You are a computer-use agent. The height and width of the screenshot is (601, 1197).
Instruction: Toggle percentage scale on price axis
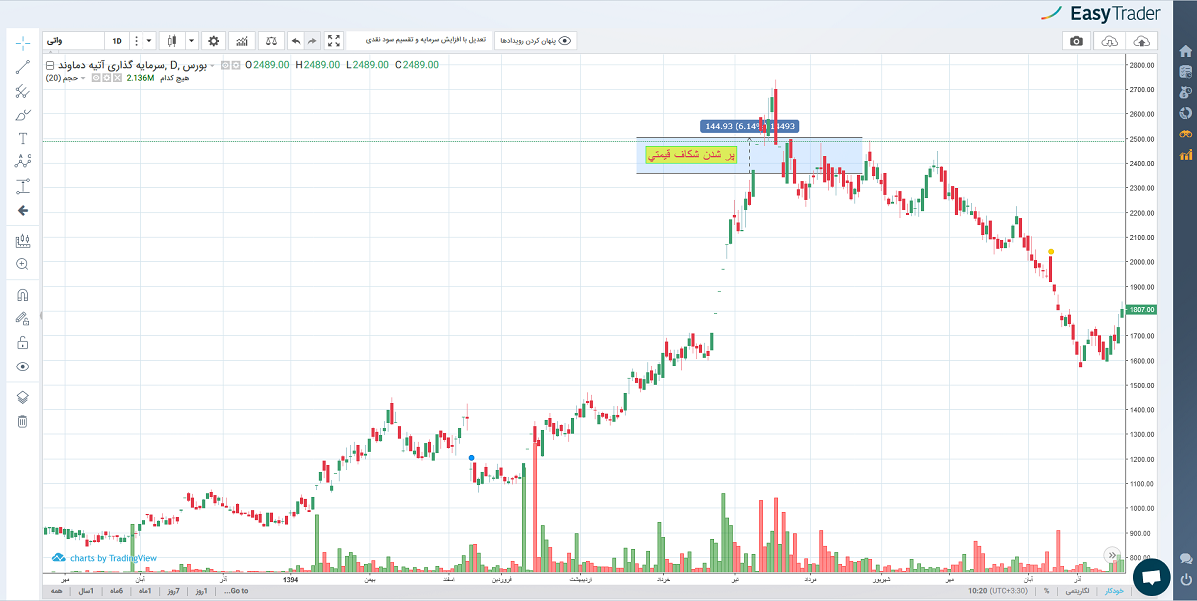click(x=1047, y=591)
